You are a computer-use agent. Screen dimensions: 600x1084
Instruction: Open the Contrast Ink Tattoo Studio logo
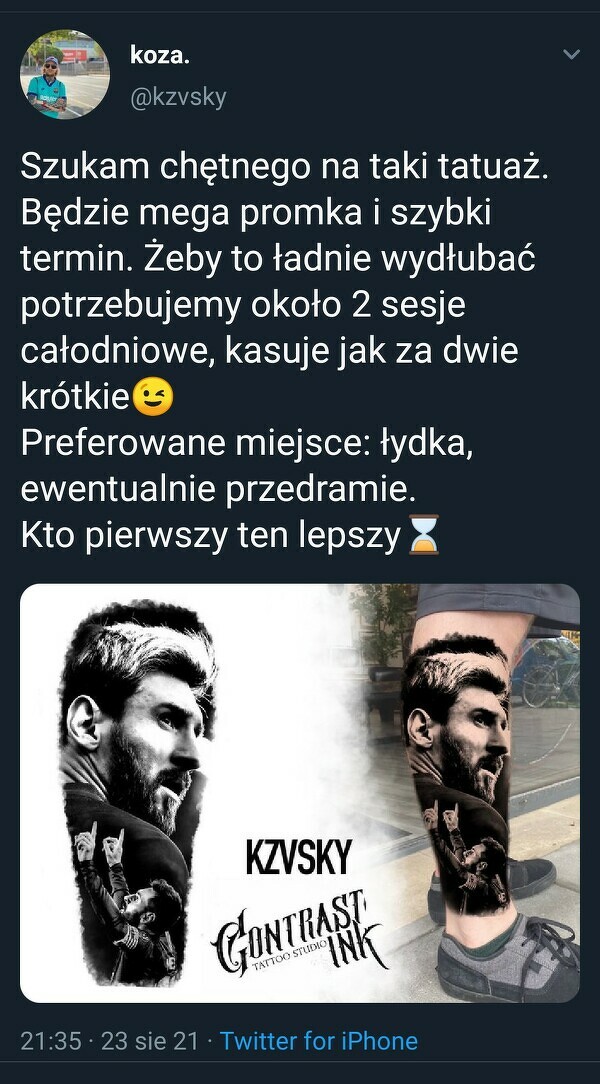(x=300, y=931)
